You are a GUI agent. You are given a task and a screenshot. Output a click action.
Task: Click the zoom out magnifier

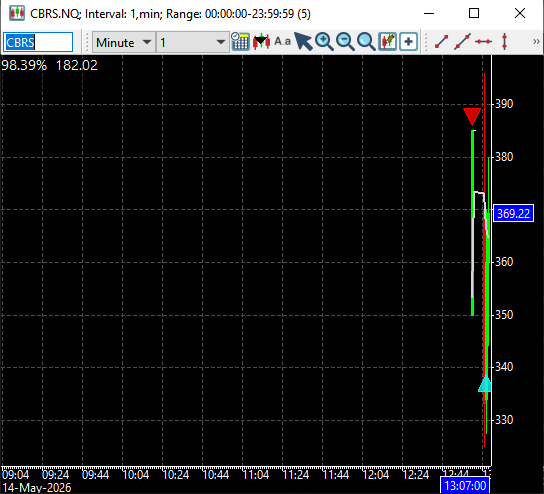tap(345, 42)
